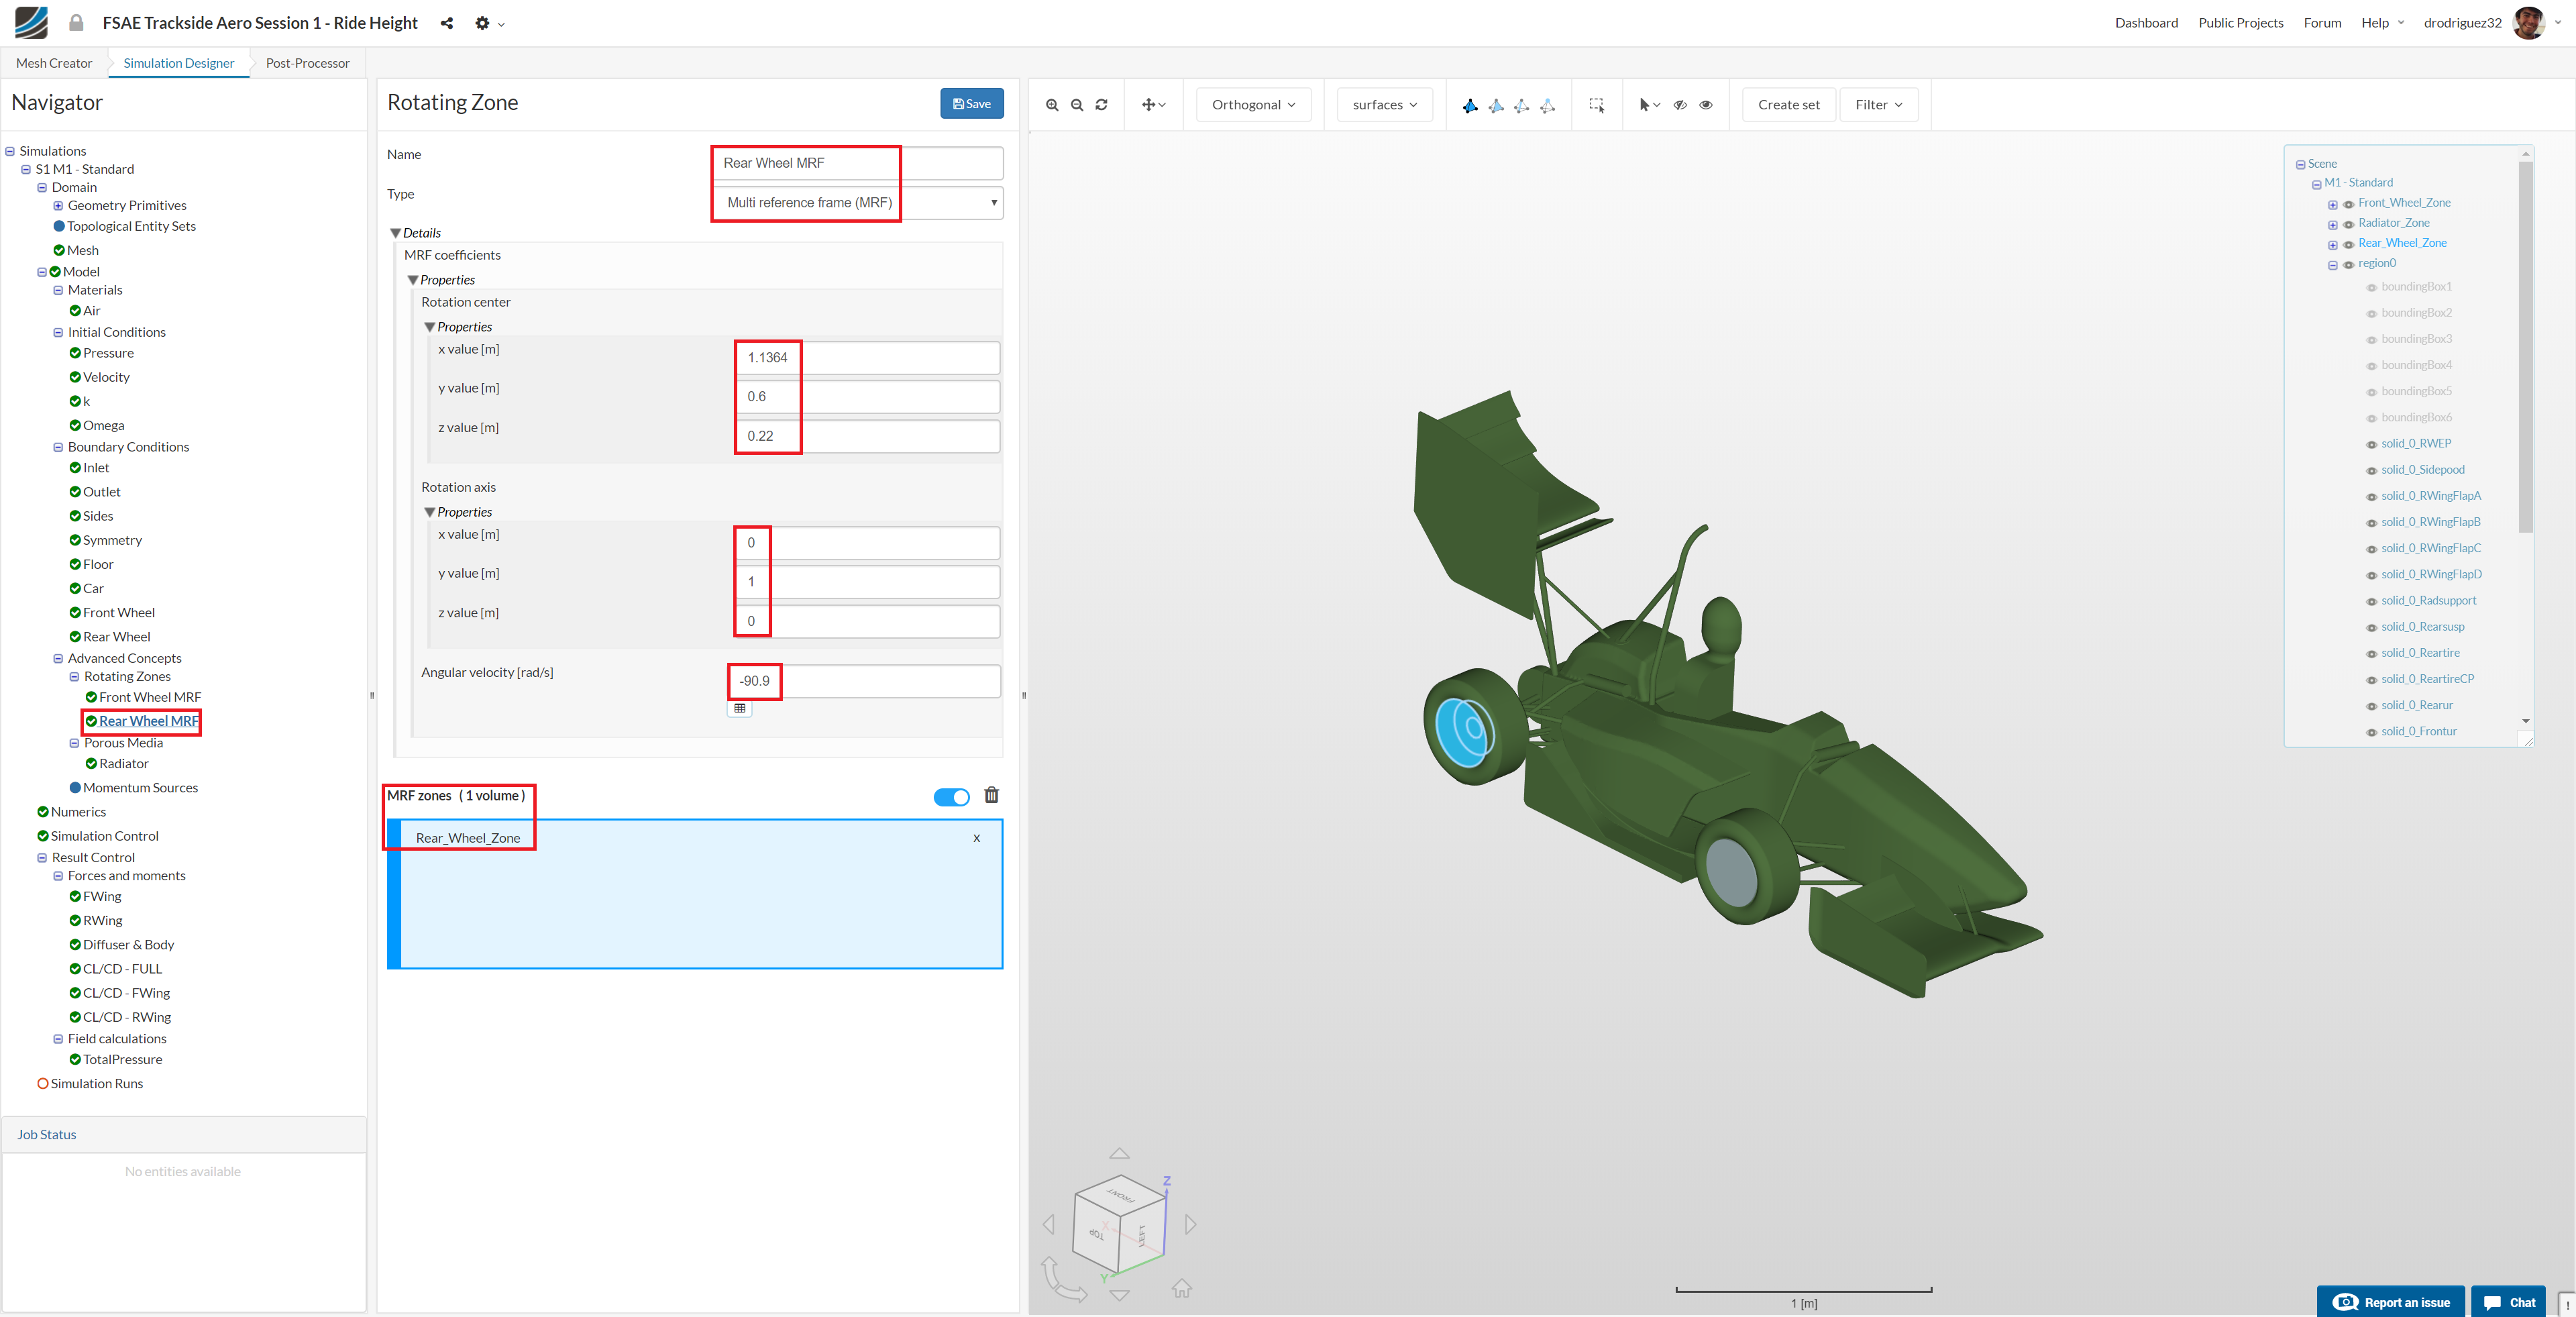Switch to the Post-Processor tab
The height and width of the screenshot is (1317, 2576).
pos(307,63)
